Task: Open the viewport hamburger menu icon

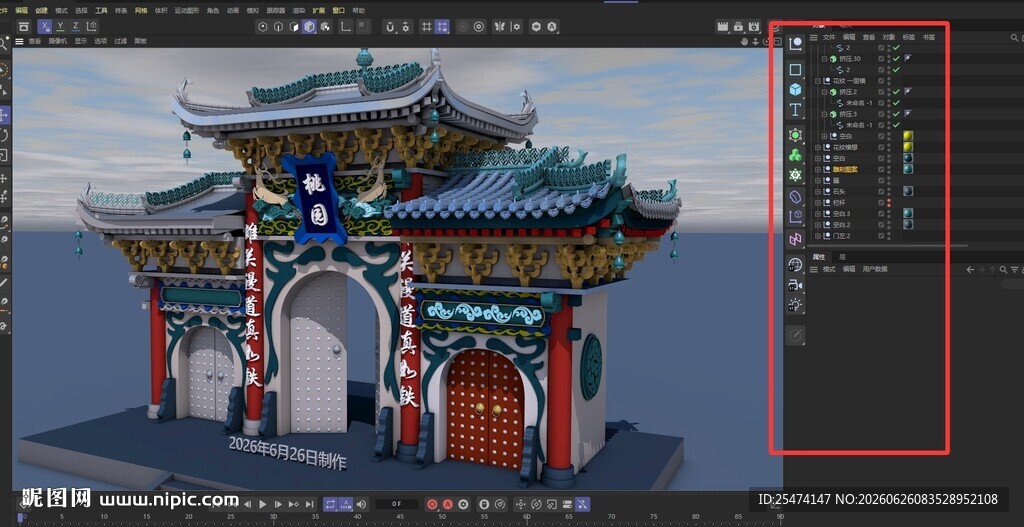Action: [20, 40]
